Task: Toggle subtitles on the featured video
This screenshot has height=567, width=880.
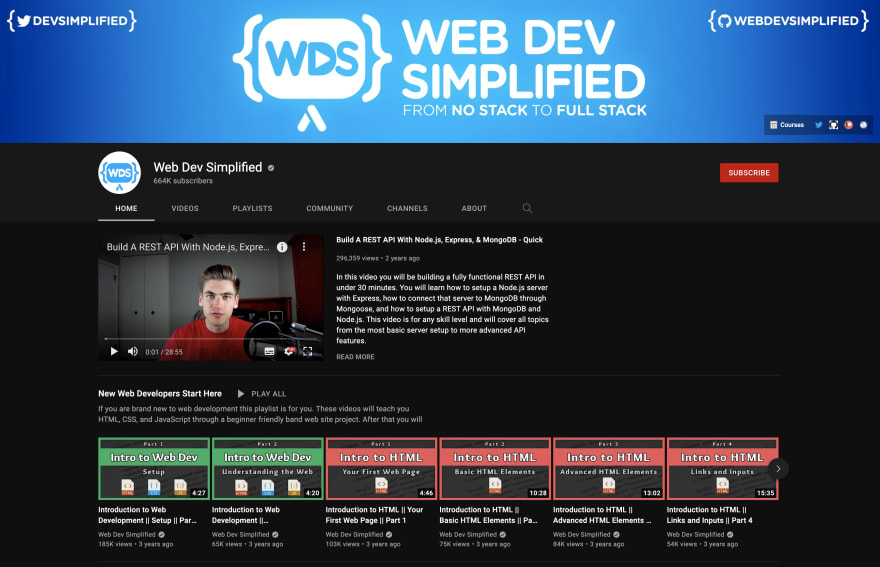Action: 269,351
